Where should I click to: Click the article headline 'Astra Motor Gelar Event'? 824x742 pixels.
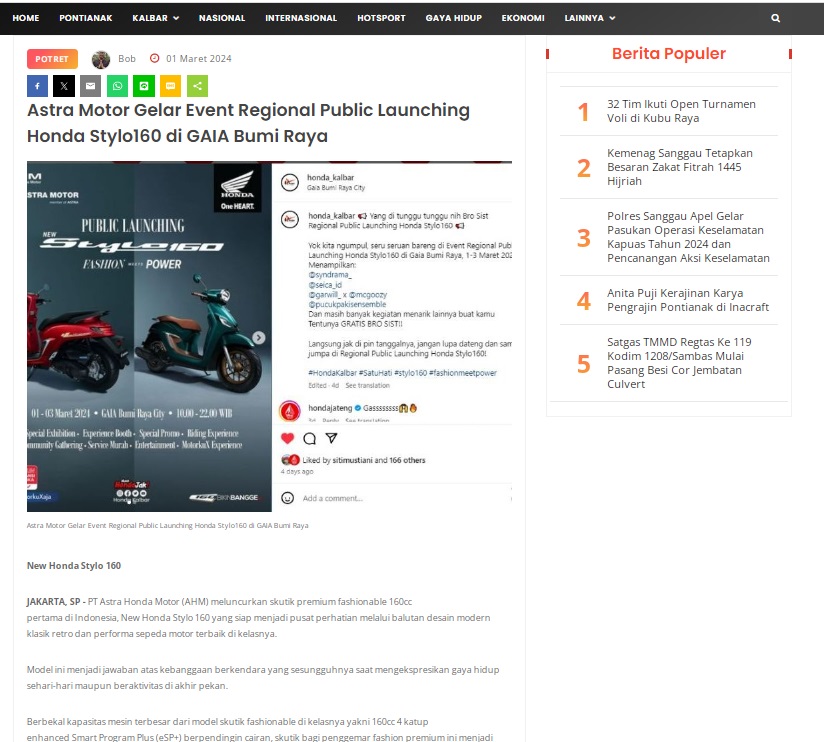[249, 123]
